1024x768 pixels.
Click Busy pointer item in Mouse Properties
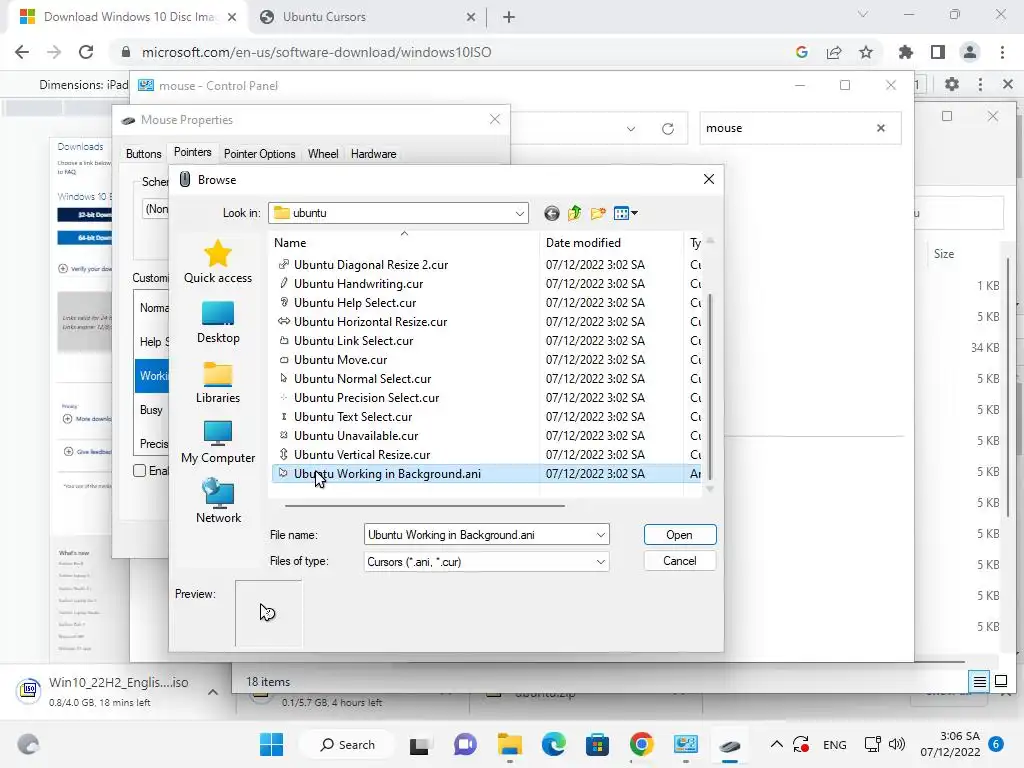click(151, 409)
